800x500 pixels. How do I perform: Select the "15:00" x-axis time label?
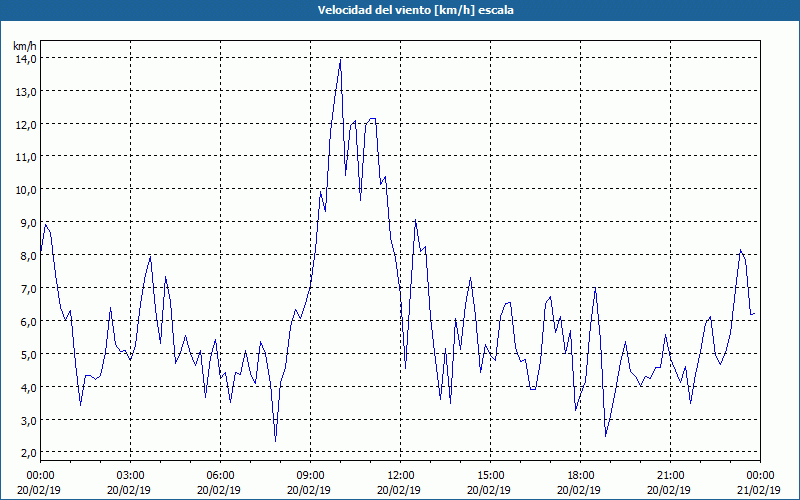click(490, 476)
